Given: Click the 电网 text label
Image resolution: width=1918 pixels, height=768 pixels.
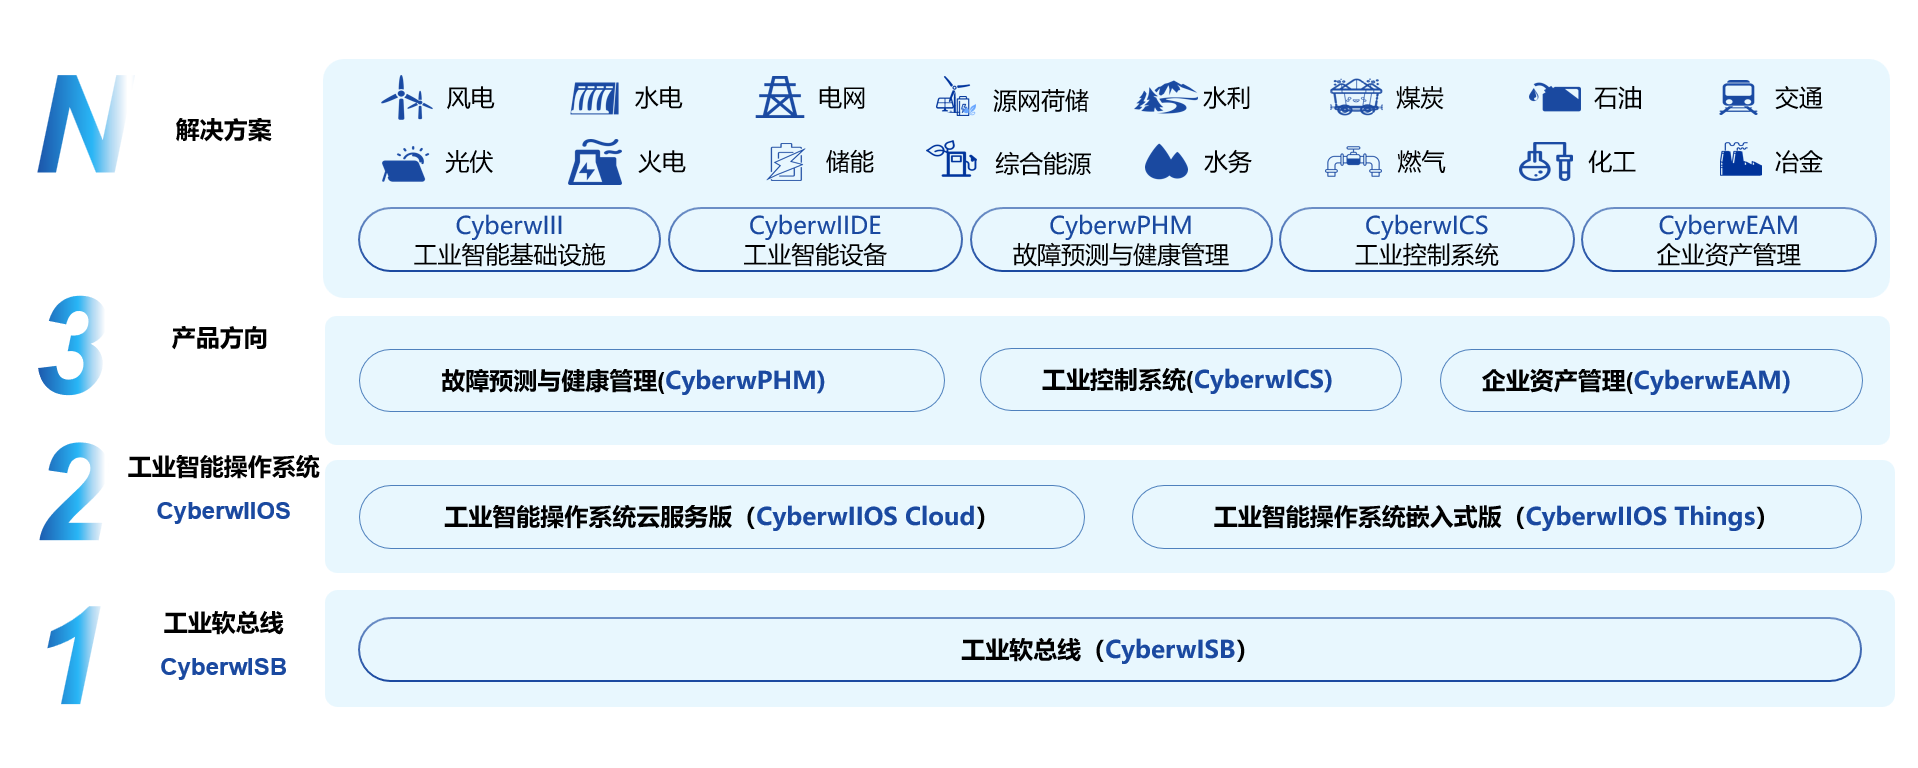Looking at the screenshot, I should coord(841,99).
